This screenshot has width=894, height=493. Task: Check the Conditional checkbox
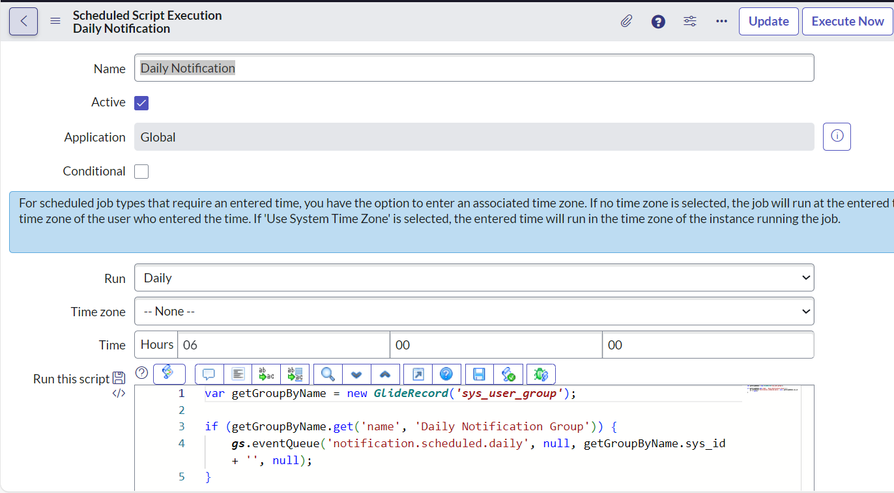(141, 172)
